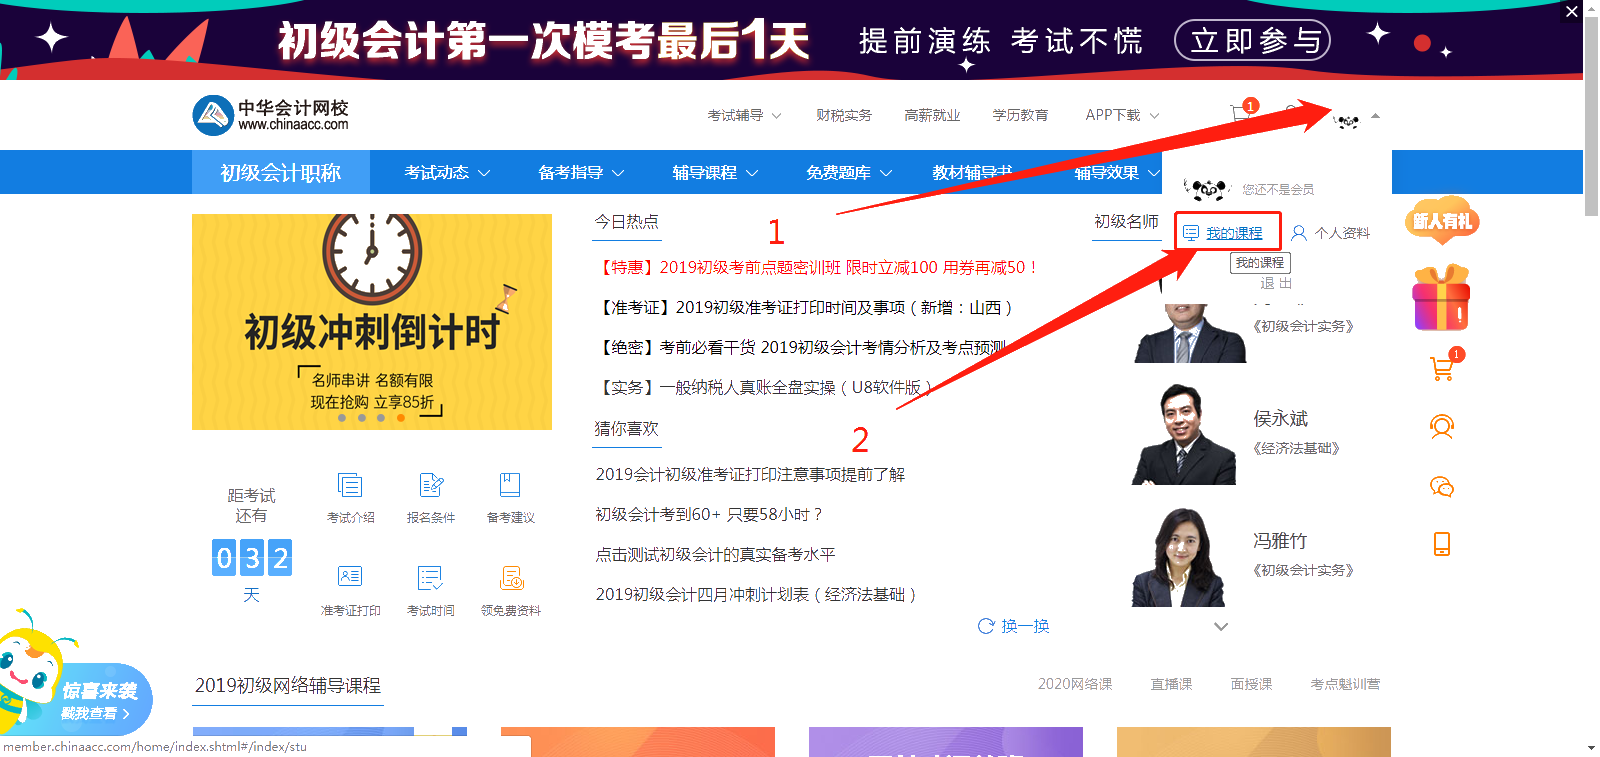Open the orange sidebar cart icon
The image size is (1600, 757).
tap(1442, 368)
